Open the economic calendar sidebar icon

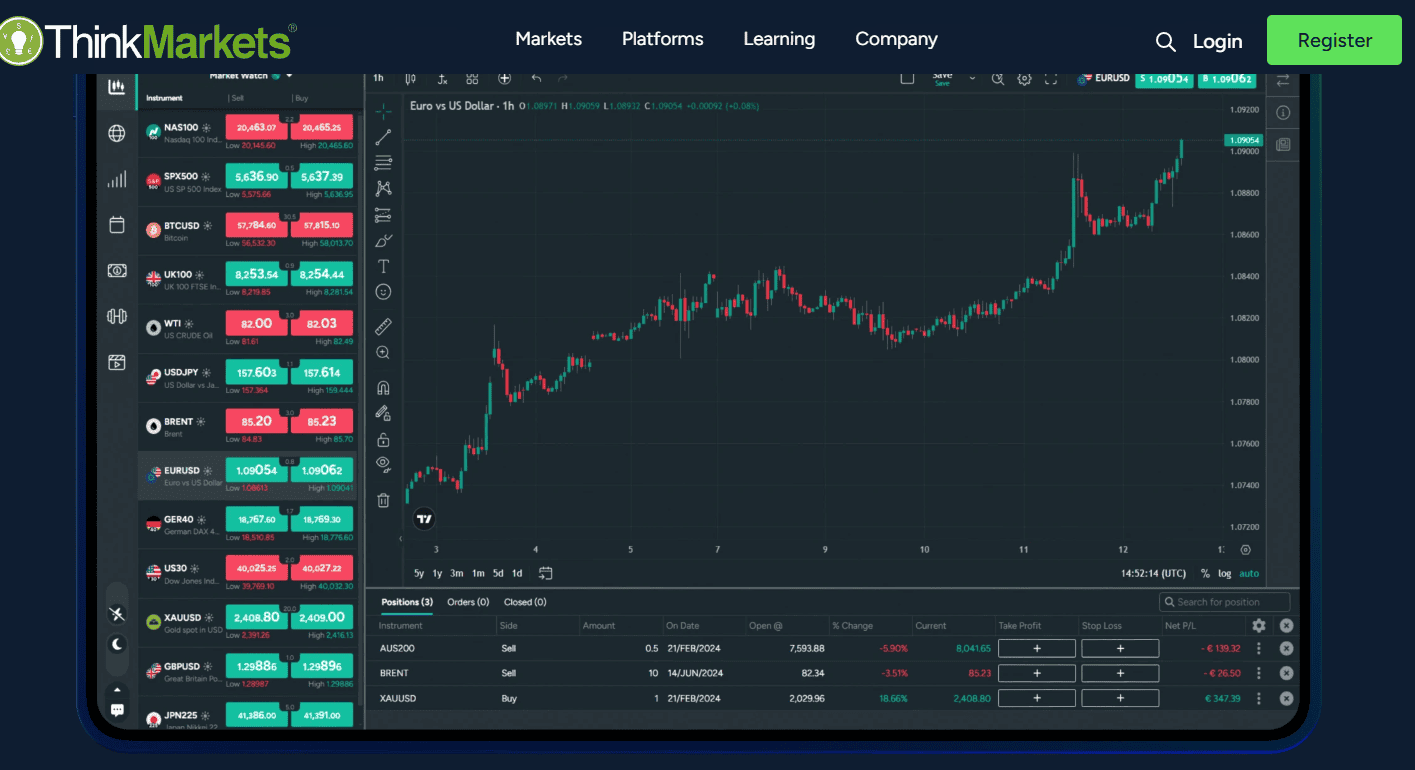point(116,225)
